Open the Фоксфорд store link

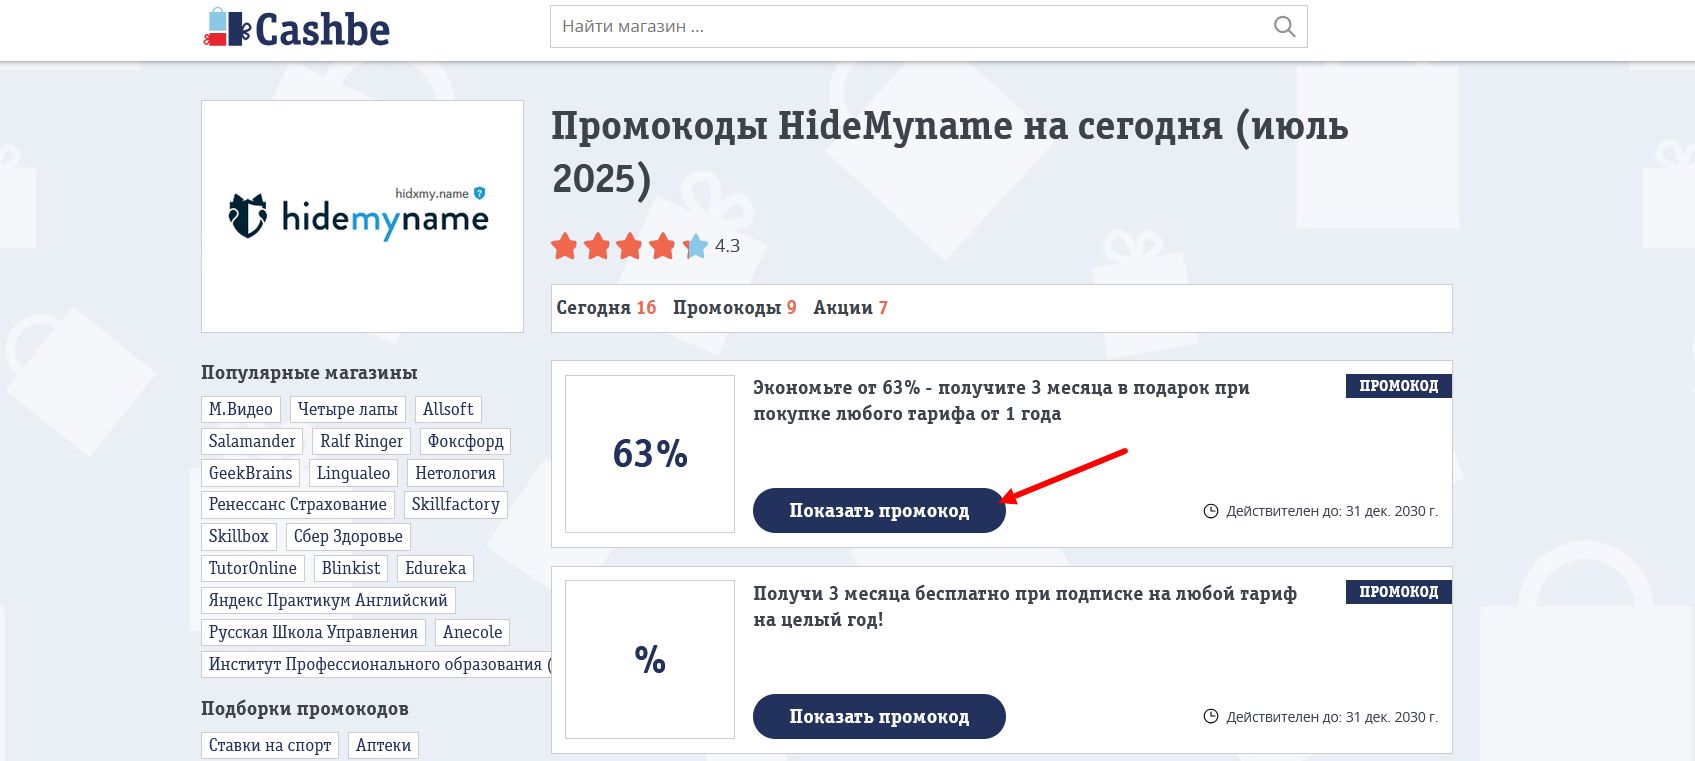click(x=466, y=441)
